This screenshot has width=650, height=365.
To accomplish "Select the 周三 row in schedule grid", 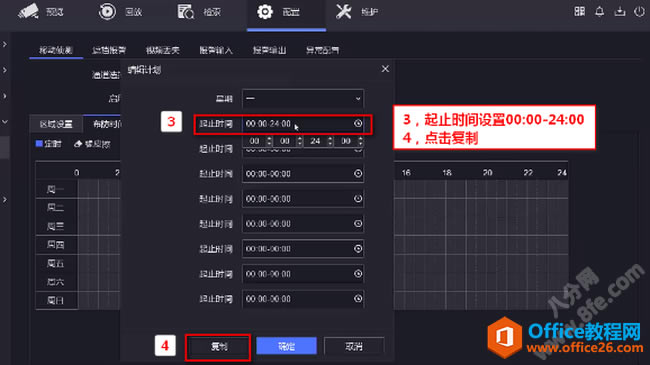I will 56,226.
